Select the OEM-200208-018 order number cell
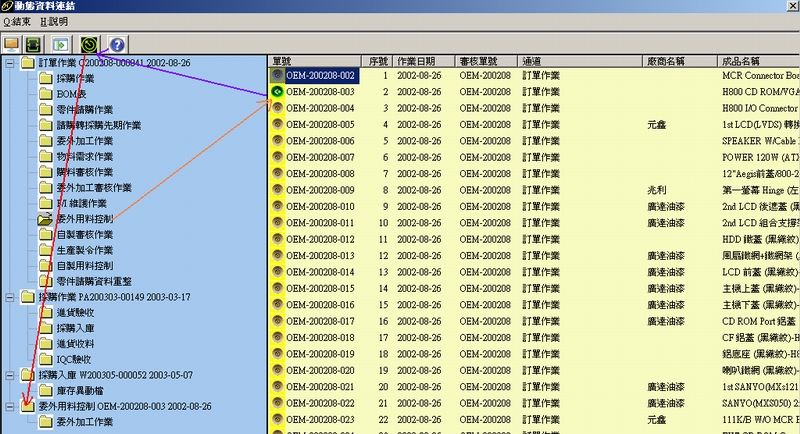This screenshot has height=434, width=800. (320, 338)
